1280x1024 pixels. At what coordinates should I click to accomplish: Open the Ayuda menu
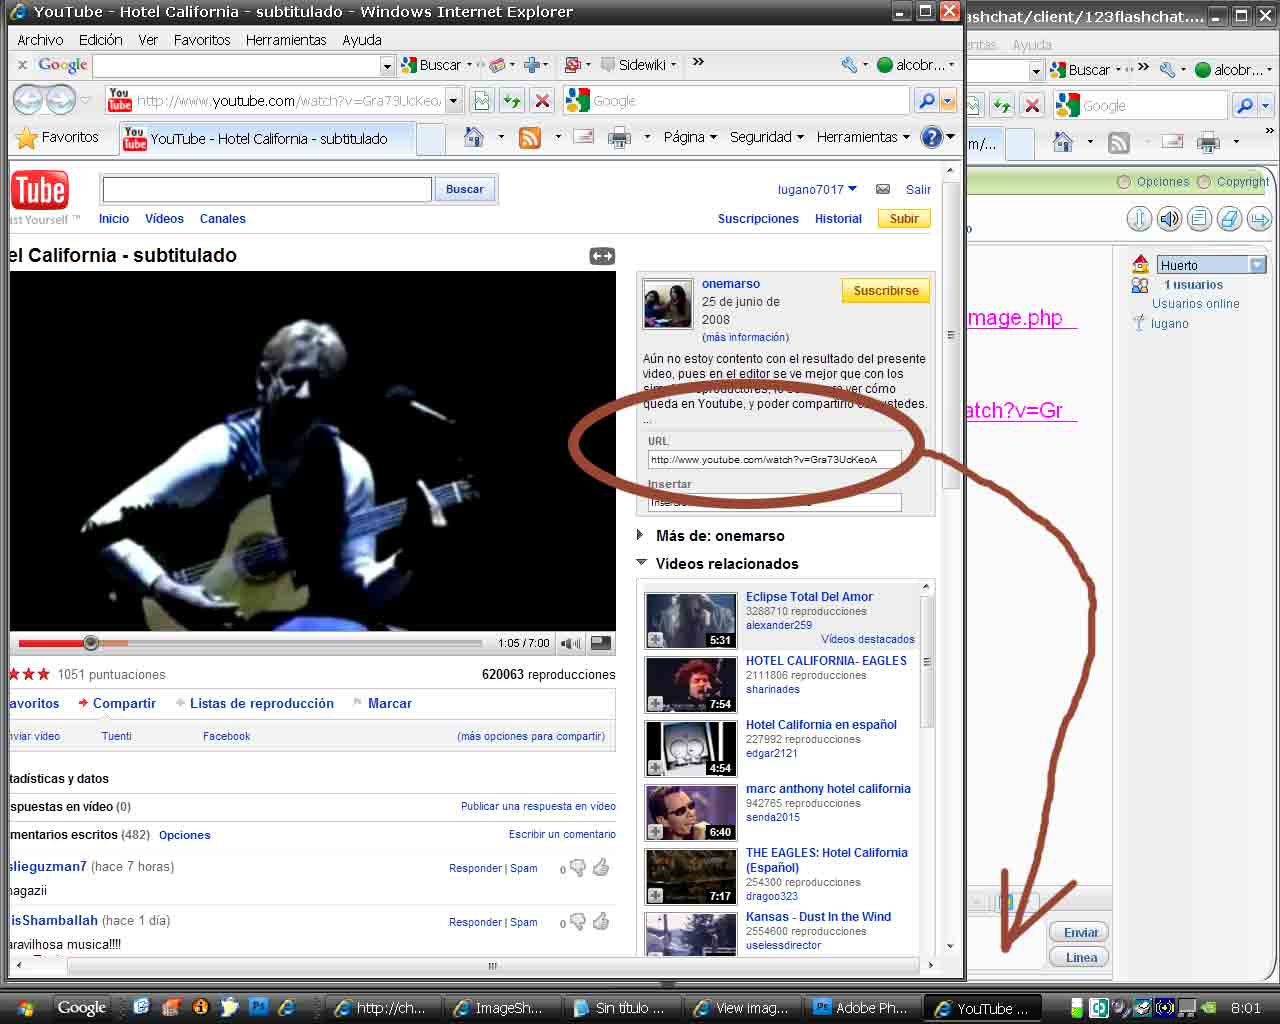point(362,40)
